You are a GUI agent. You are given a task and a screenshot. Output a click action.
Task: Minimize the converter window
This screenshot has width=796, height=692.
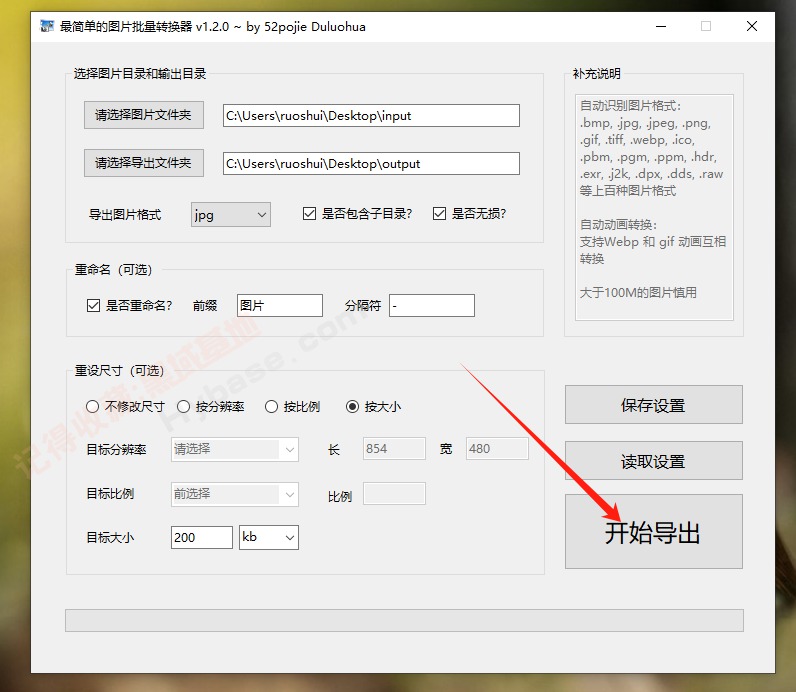click(661, 26)
